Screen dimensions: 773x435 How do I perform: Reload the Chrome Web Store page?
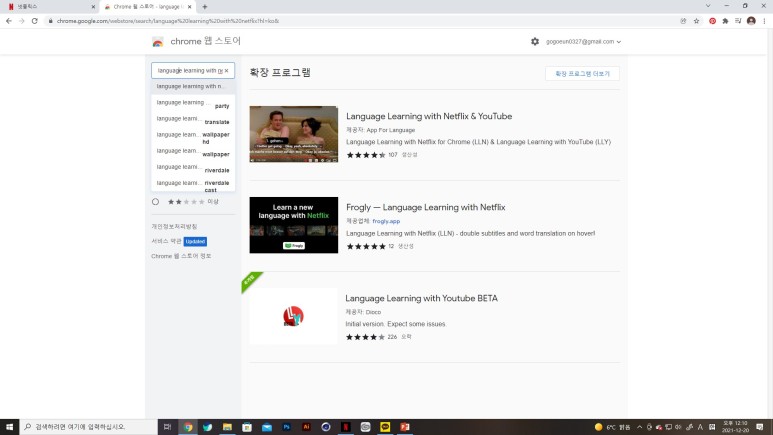tap(35, 21)
